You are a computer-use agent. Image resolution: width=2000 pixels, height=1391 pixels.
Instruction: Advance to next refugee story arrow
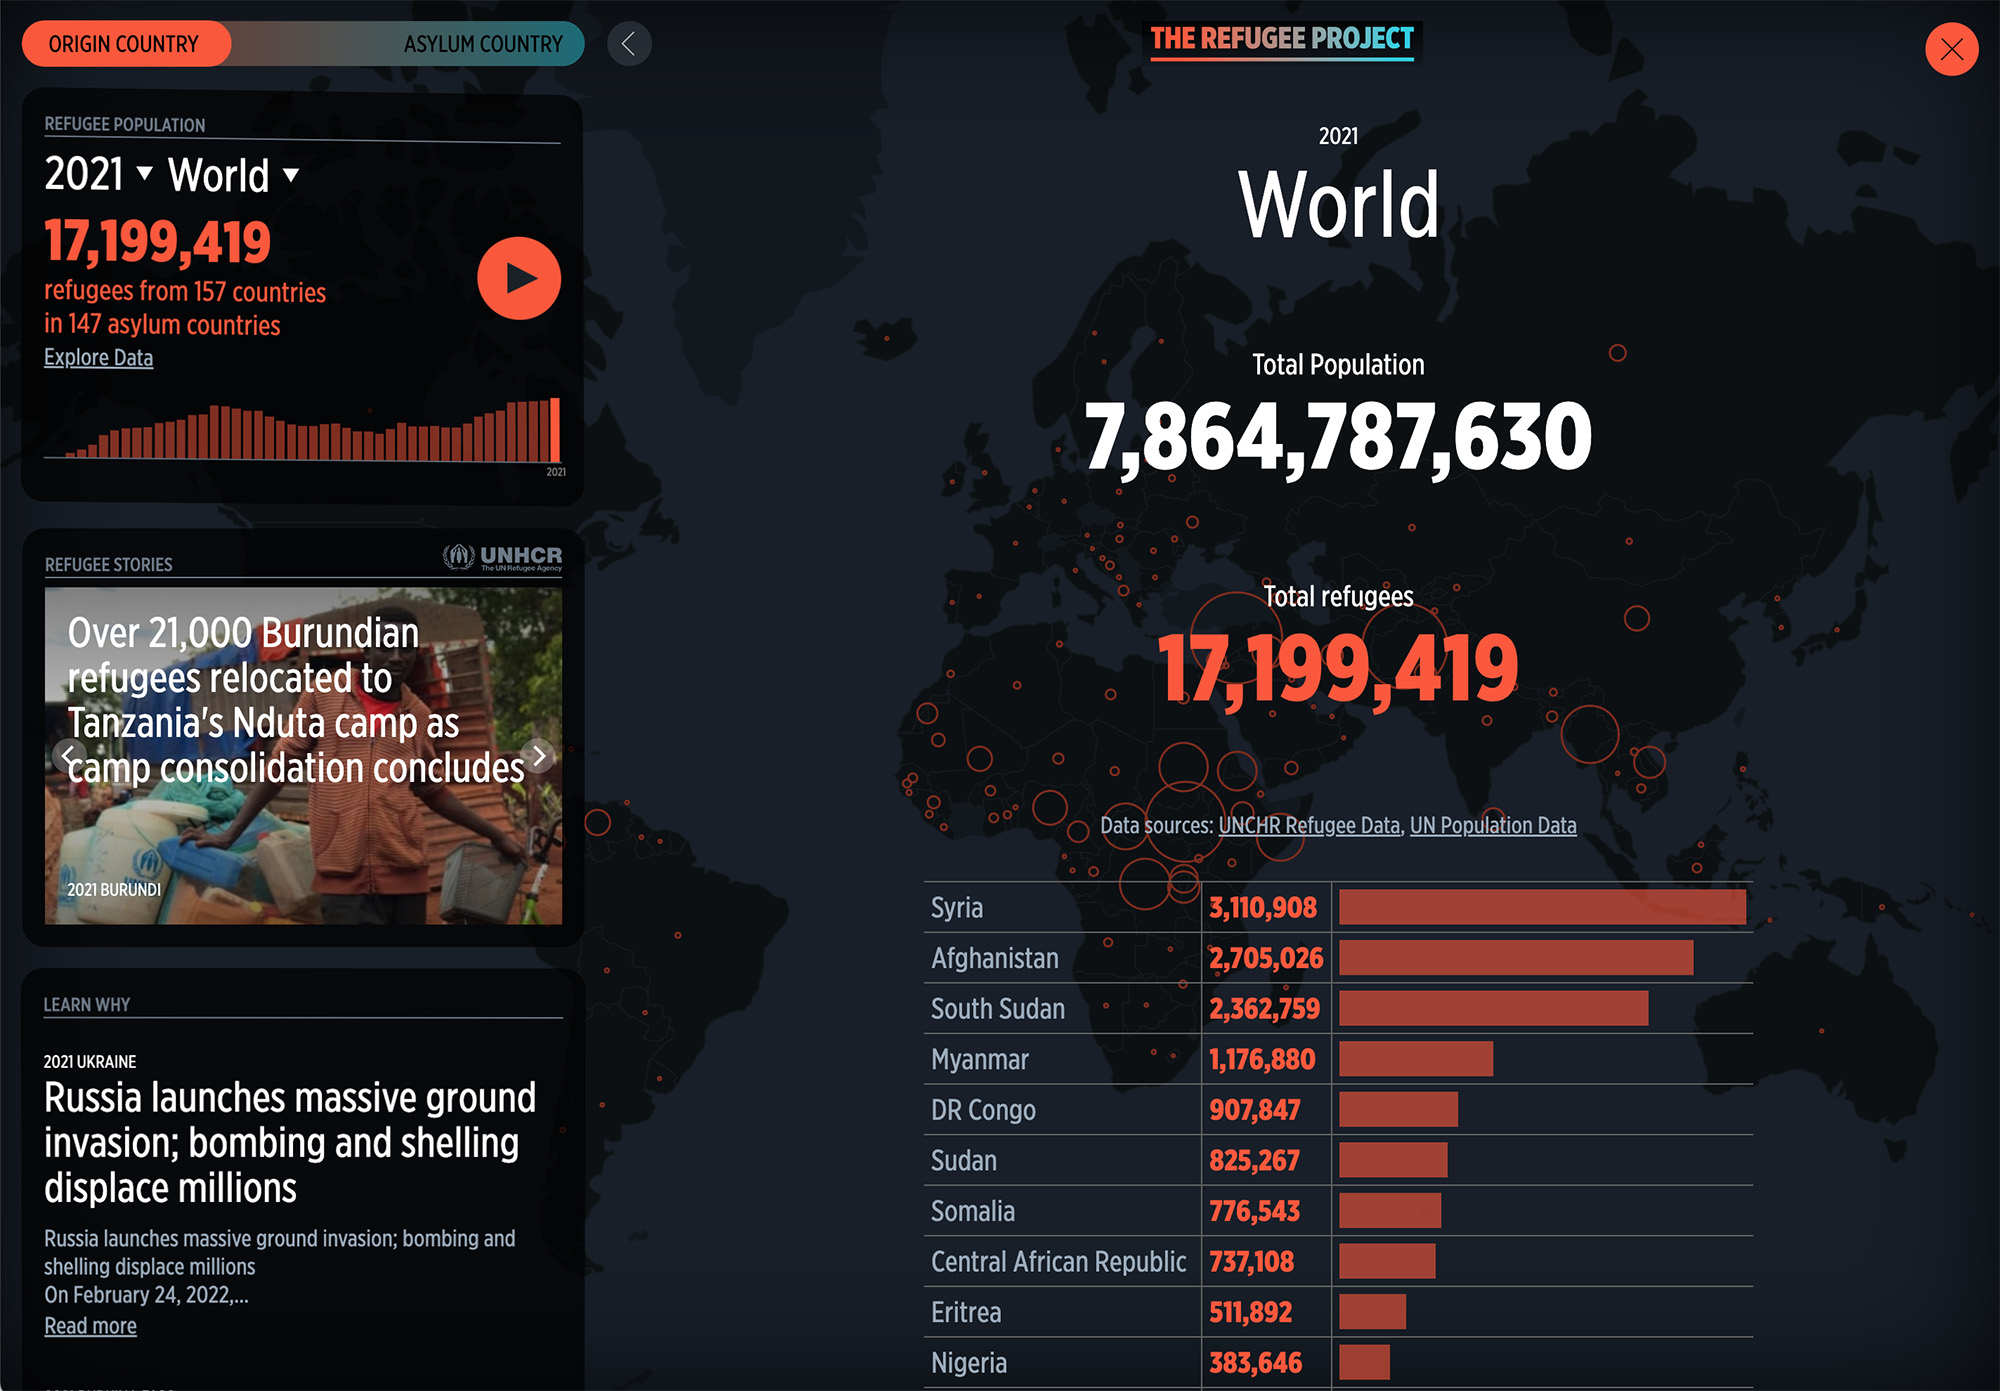point(538,756)
